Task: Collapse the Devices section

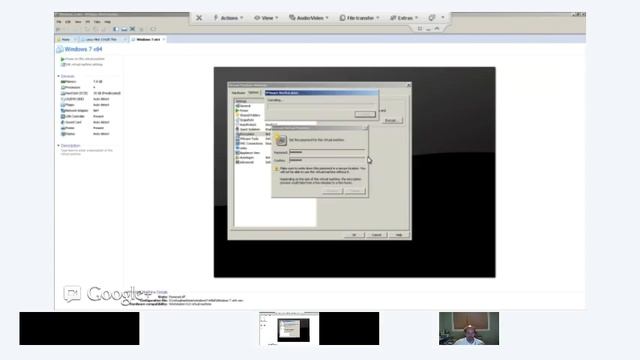Action: point(58,76)
